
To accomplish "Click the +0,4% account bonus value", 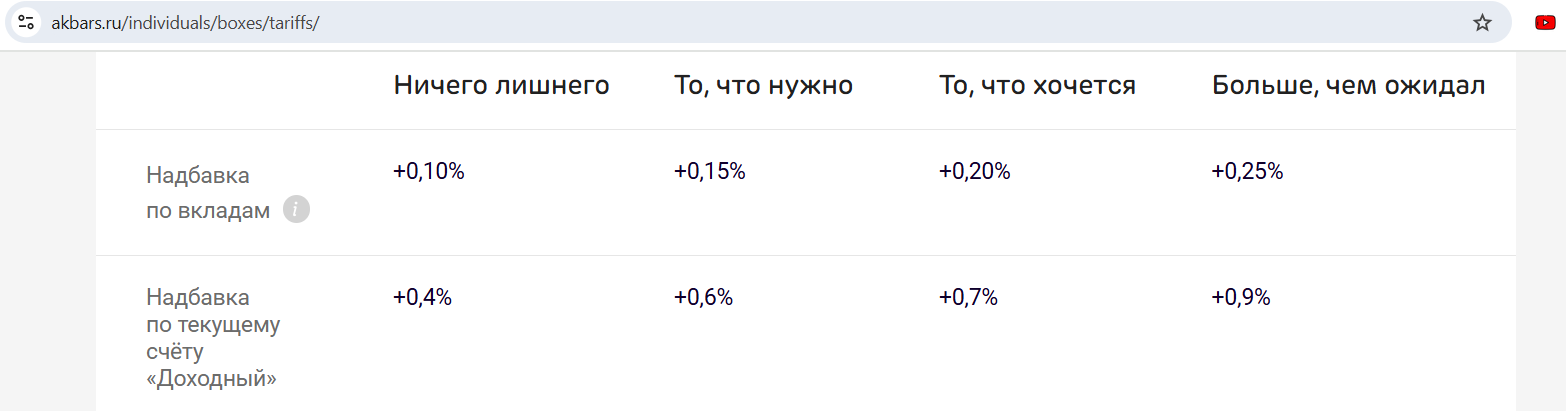I will (x=423, y=297).
